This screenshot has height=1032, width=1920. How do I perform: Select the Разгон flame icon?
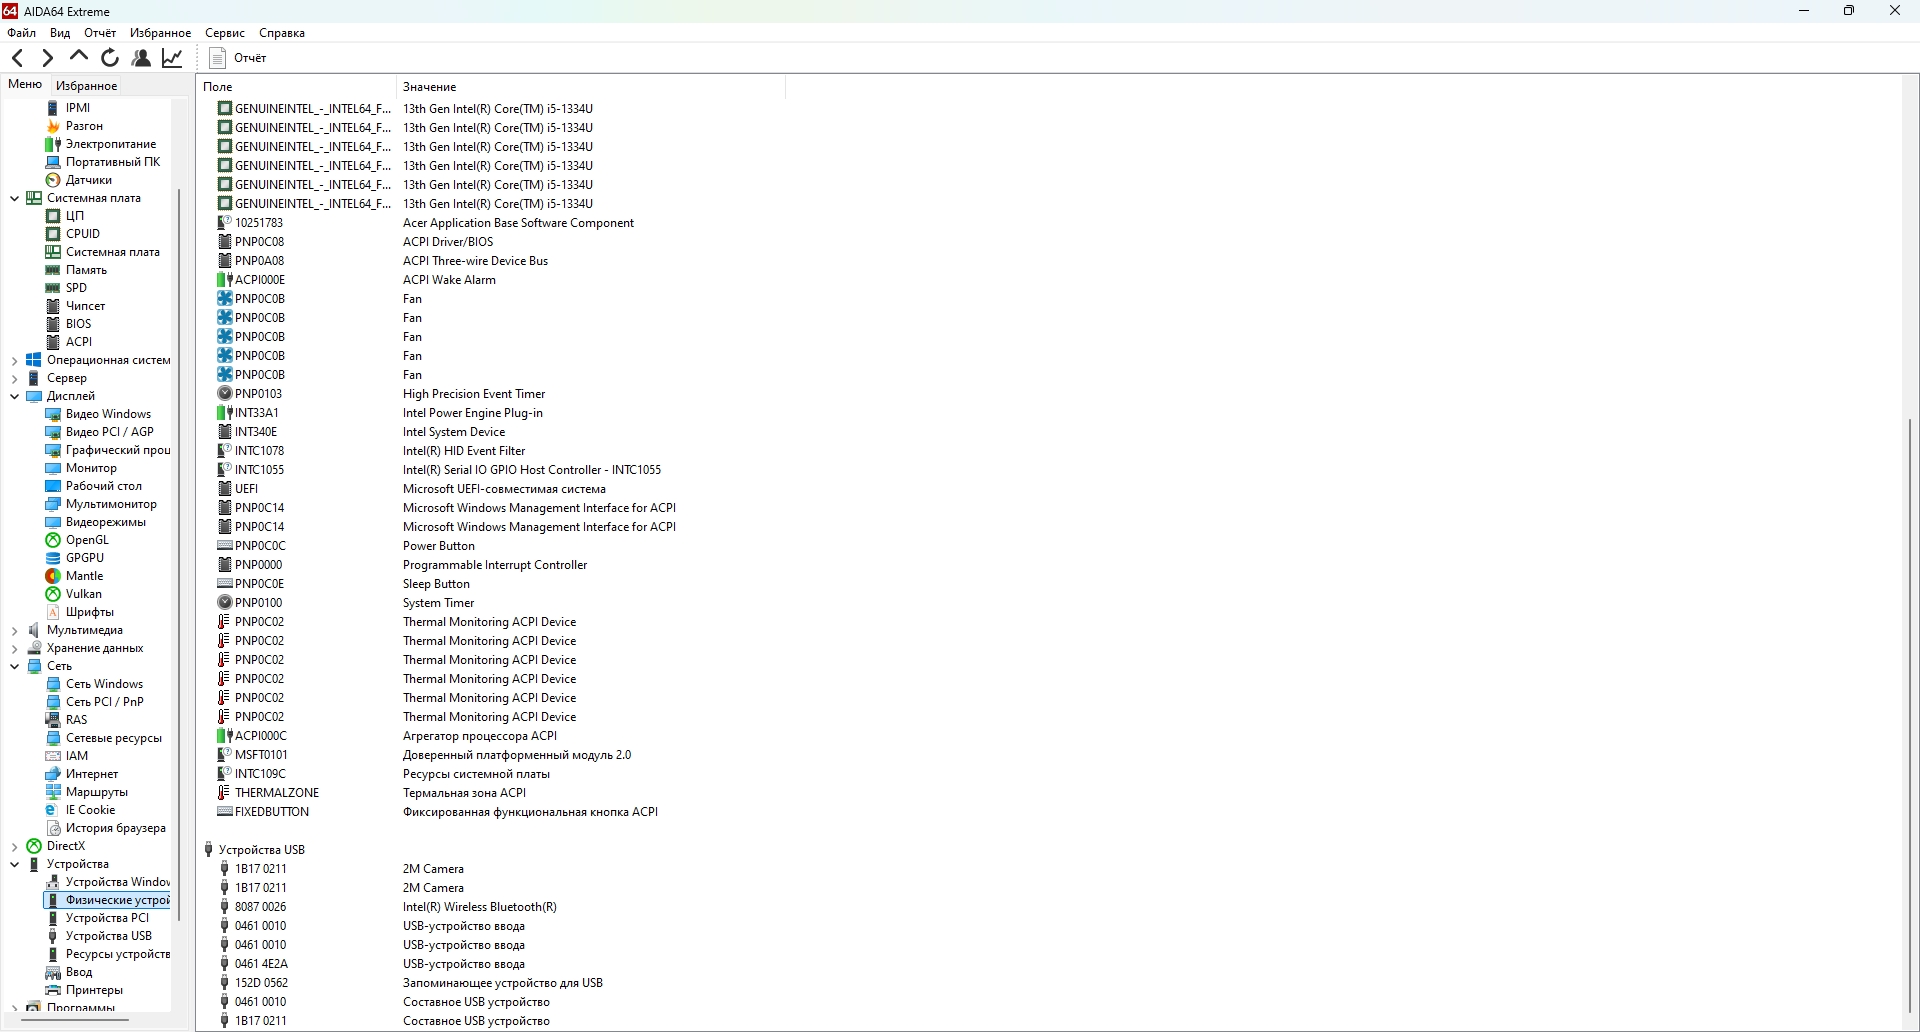click(53, 126)
